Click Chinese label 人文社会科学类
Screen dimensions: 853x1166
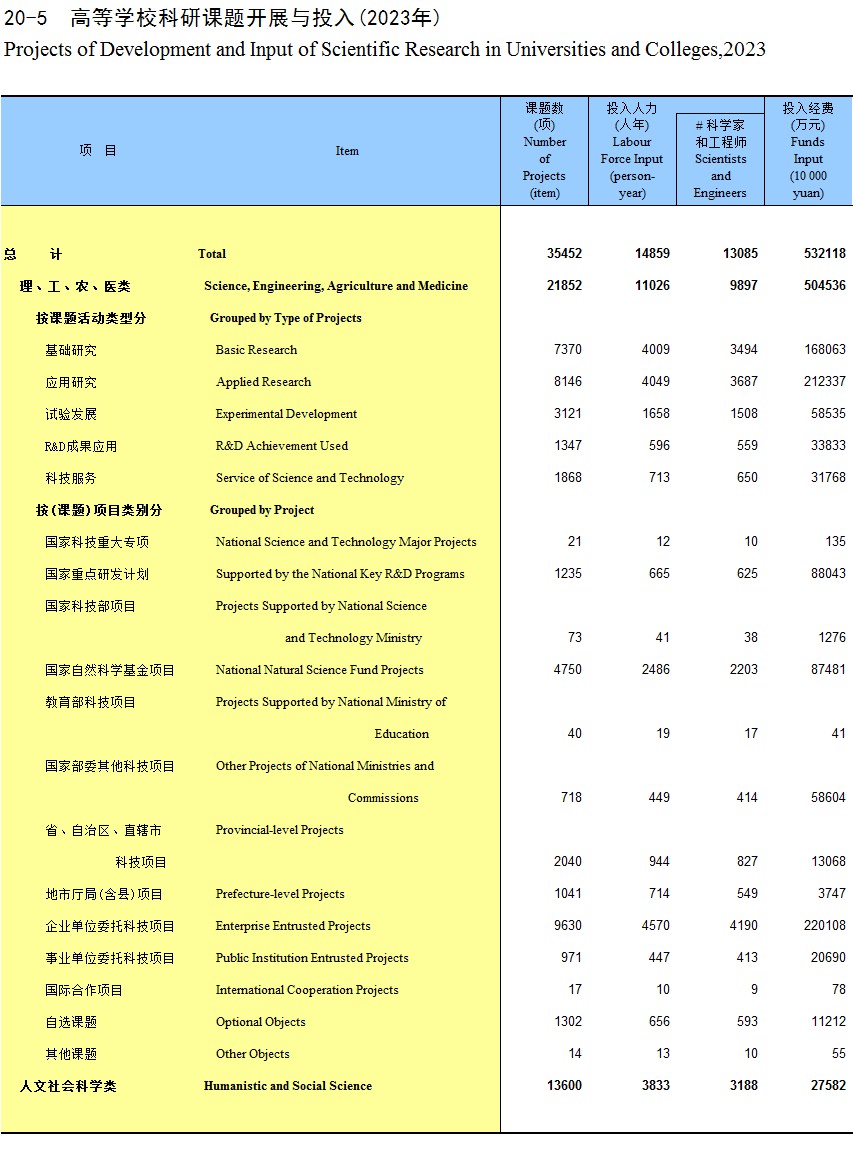coord(68,1086)
